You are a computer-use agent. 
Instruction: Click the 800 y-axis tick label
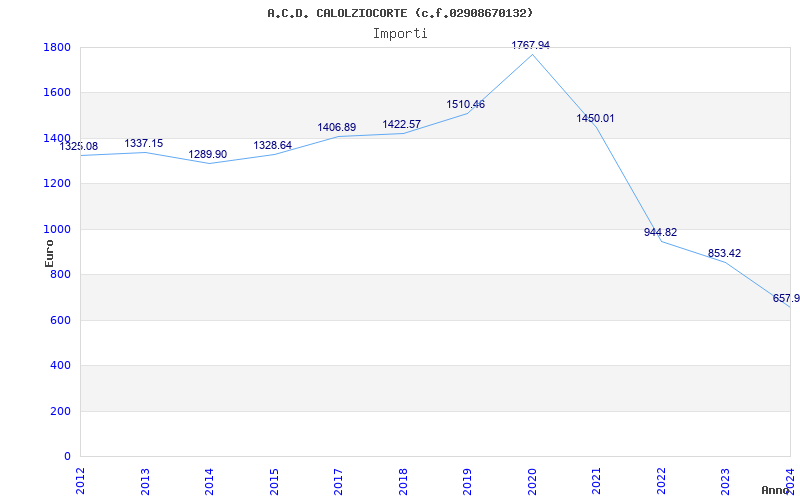point(60,275)
